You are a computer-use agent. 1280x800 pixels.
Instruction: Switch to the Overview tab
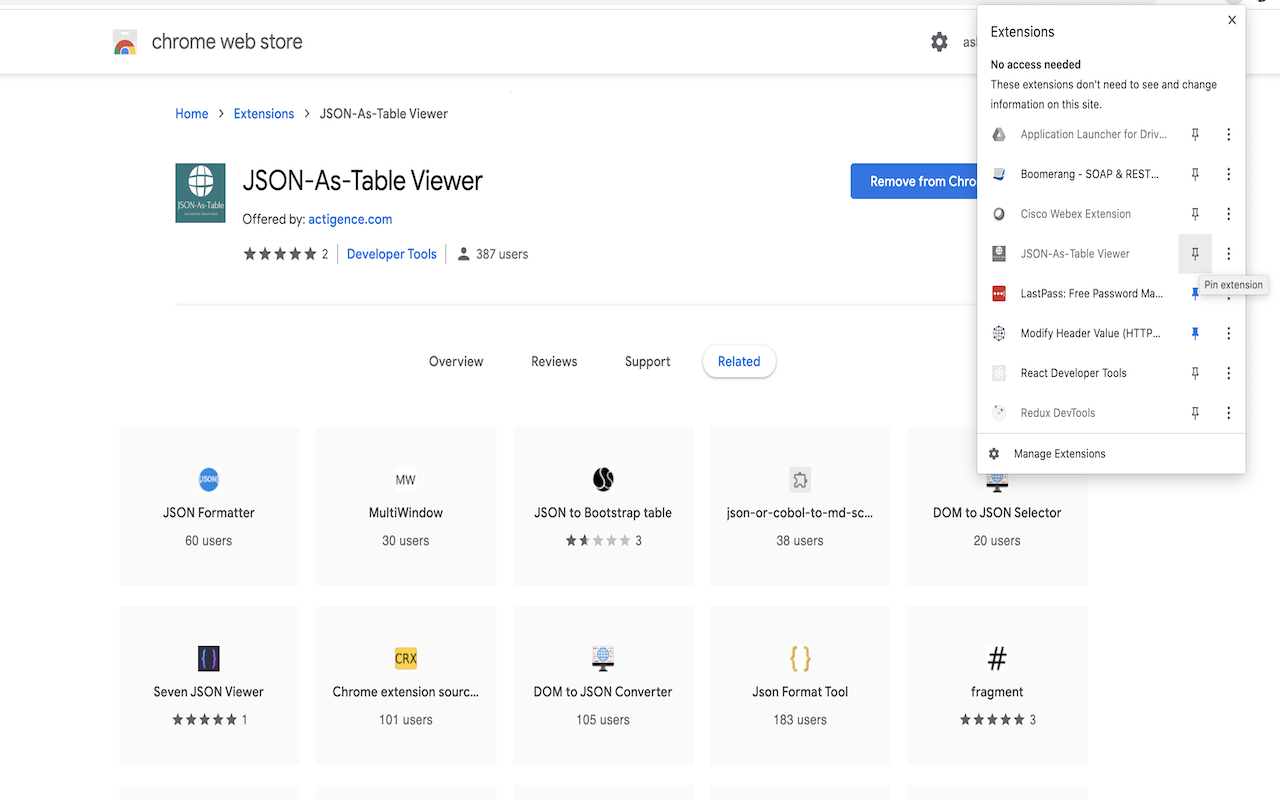tap(456, 362)
